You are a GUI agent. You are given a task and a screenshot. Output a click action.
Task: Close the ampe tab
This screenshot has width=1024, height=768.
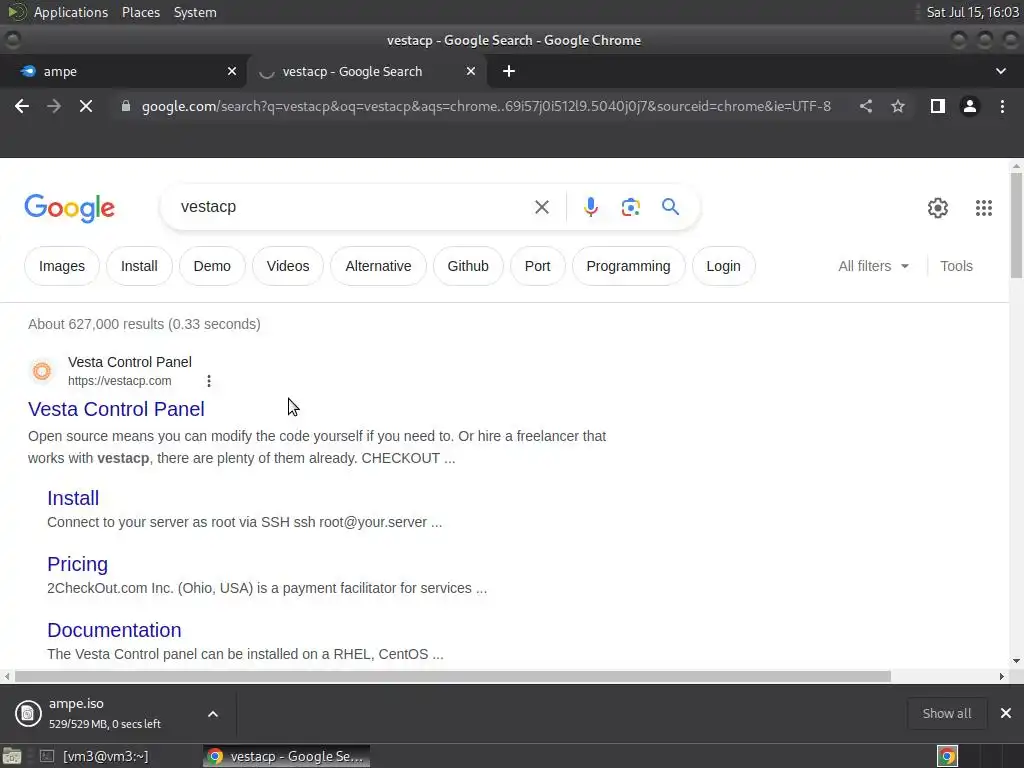pyautogui.click(x=232, y=71)
